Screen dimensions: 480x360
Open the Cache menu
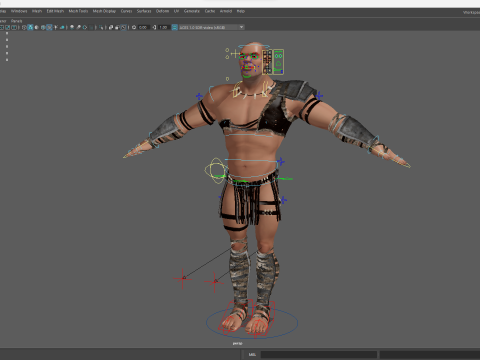(x=210, y=11)
